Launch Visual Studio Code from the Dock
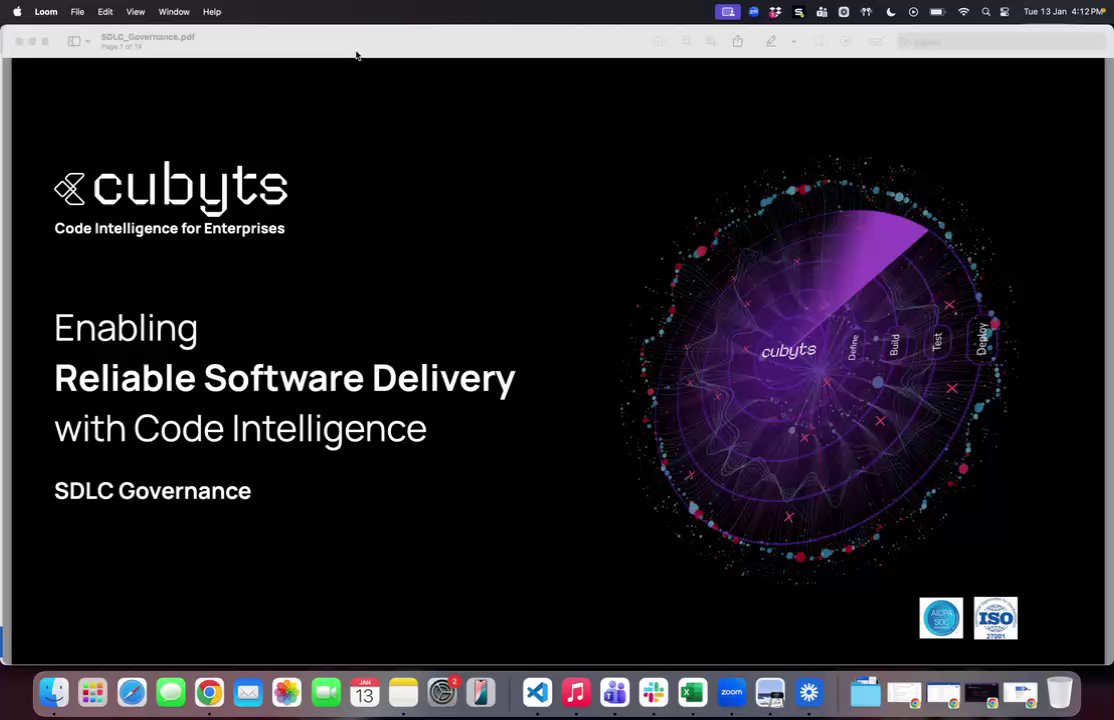1114x720 pixels. 538,692
